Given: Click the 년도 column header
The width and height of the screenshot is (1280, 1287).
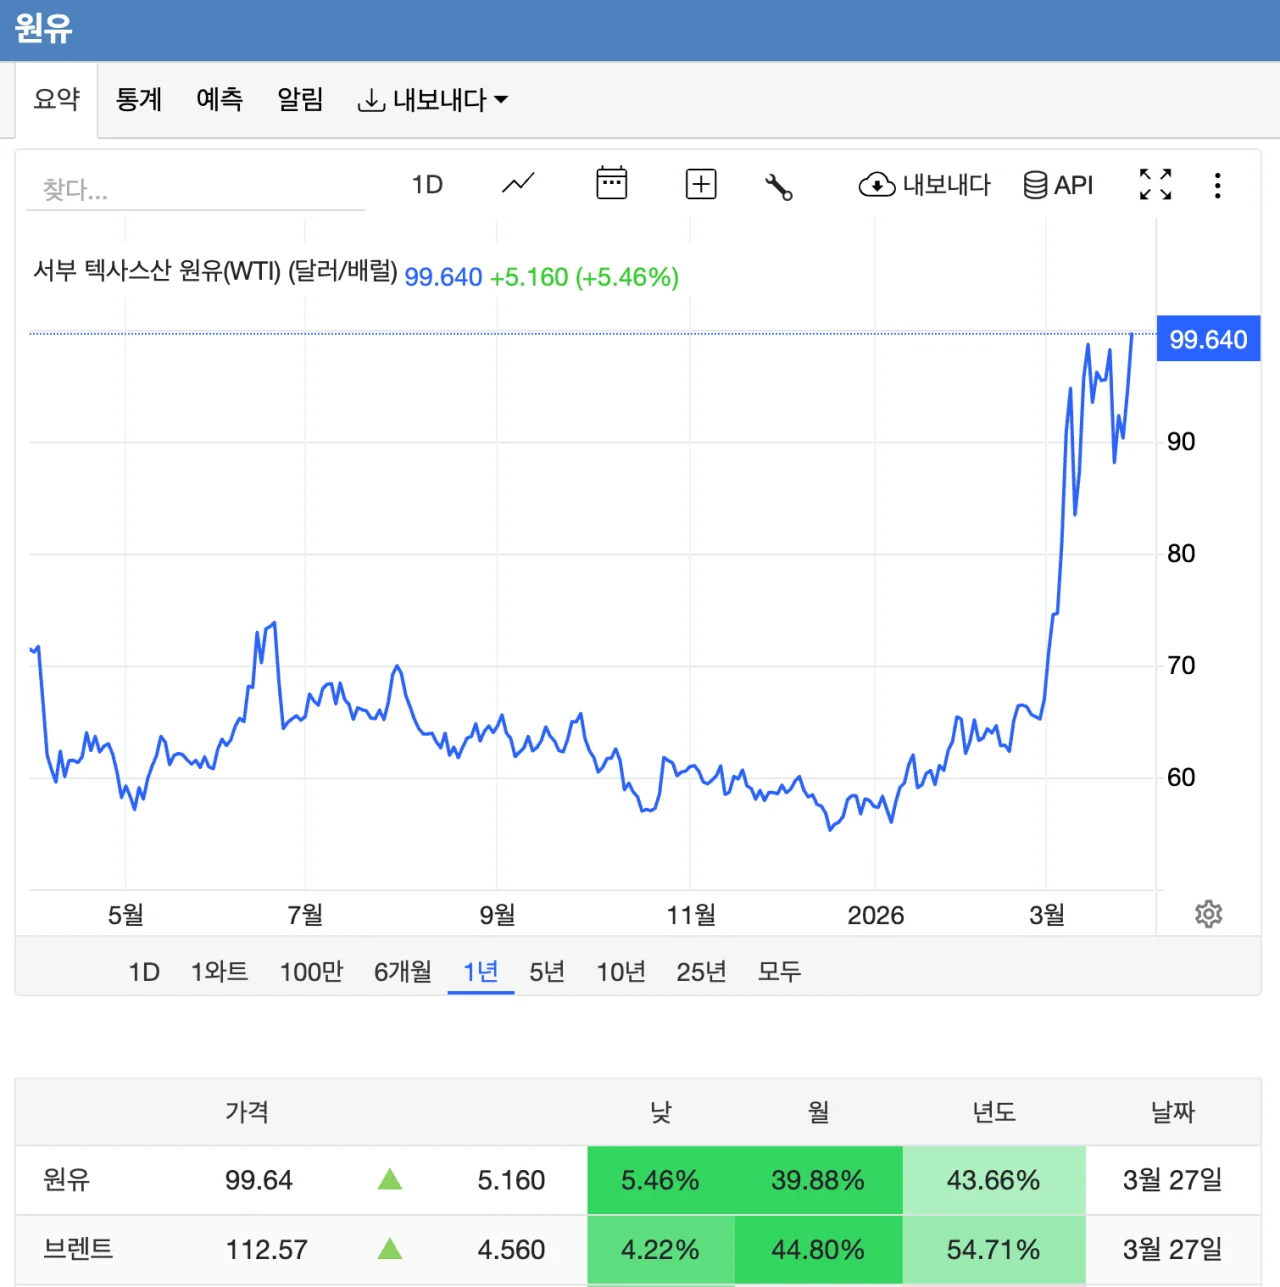Looking at the screenshot, I should click(x=994, y=1112).
